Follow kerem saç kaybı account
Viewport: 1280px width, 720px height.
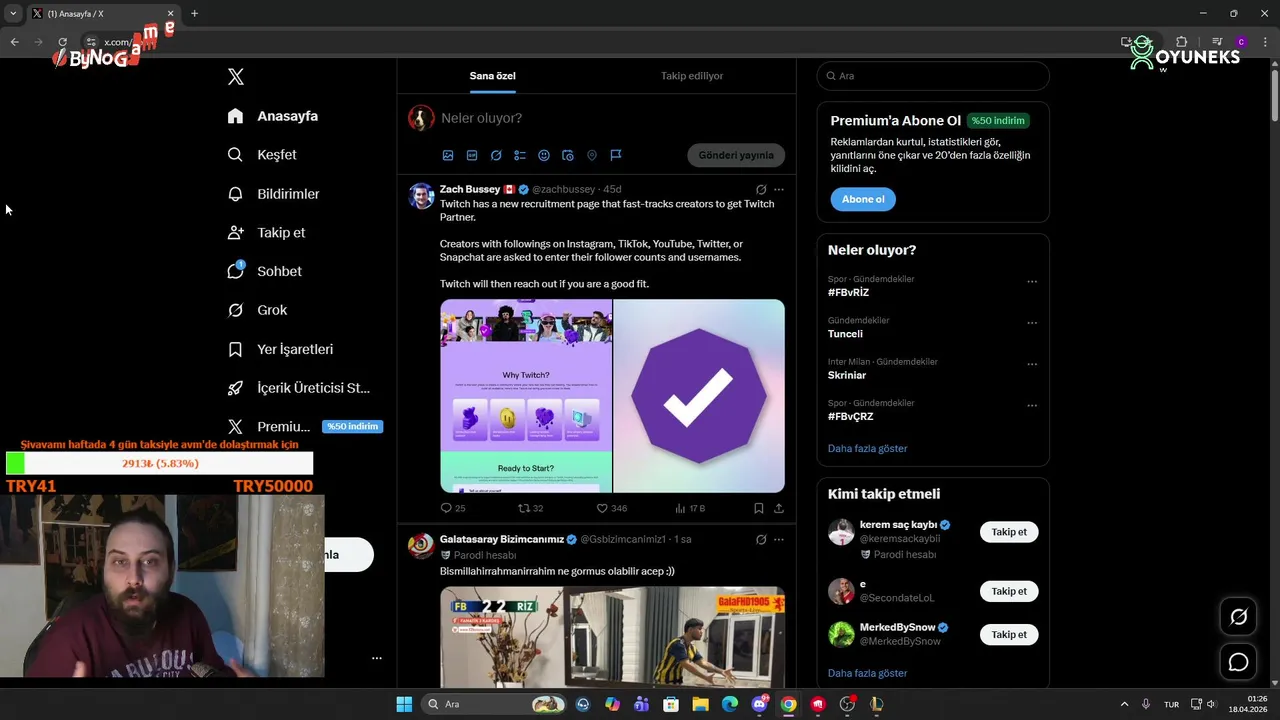coord(1009,532)
